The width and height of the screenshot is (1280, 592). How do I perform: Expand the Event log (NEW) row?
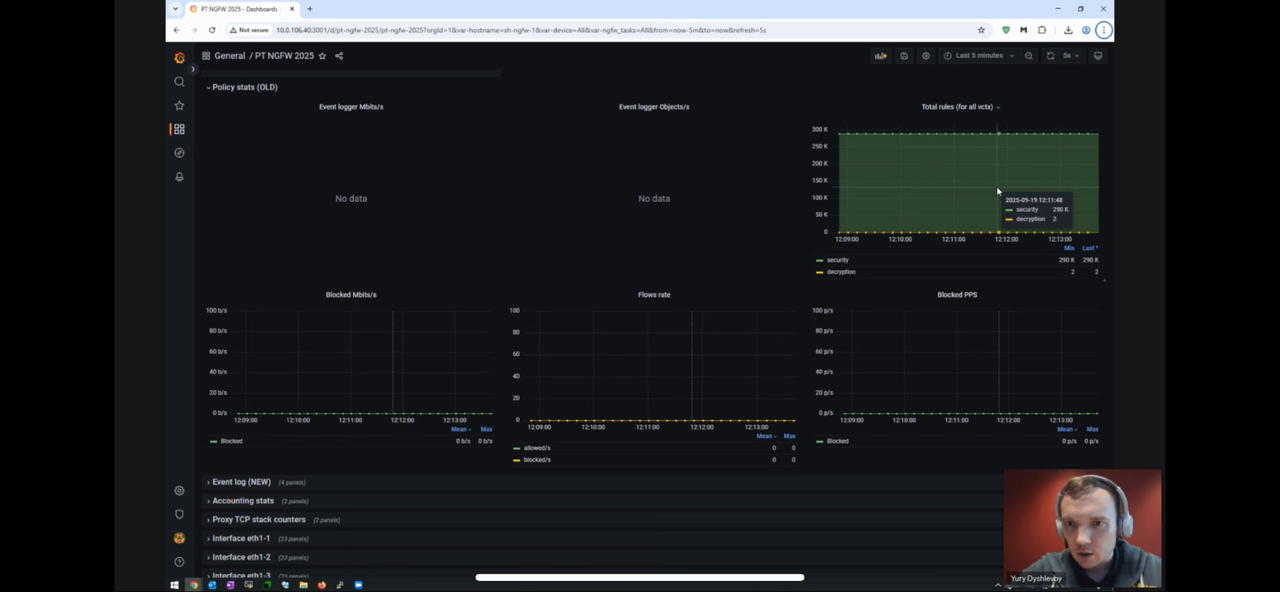[241, 482]
